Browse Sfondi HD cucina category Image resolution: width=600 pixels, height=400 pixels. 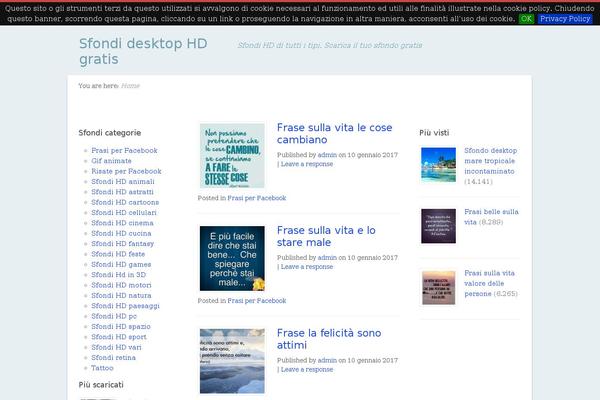(121, 233)
